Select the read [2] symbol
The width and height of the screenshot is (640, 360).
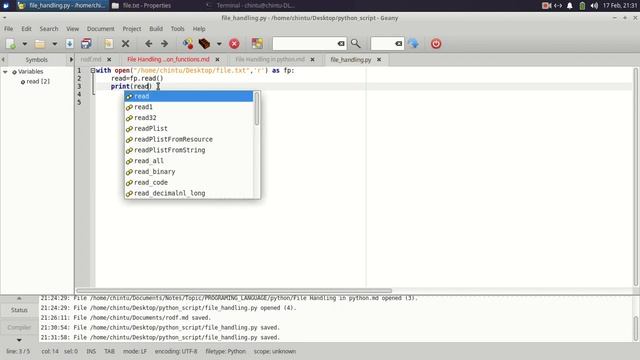(38, 82)
